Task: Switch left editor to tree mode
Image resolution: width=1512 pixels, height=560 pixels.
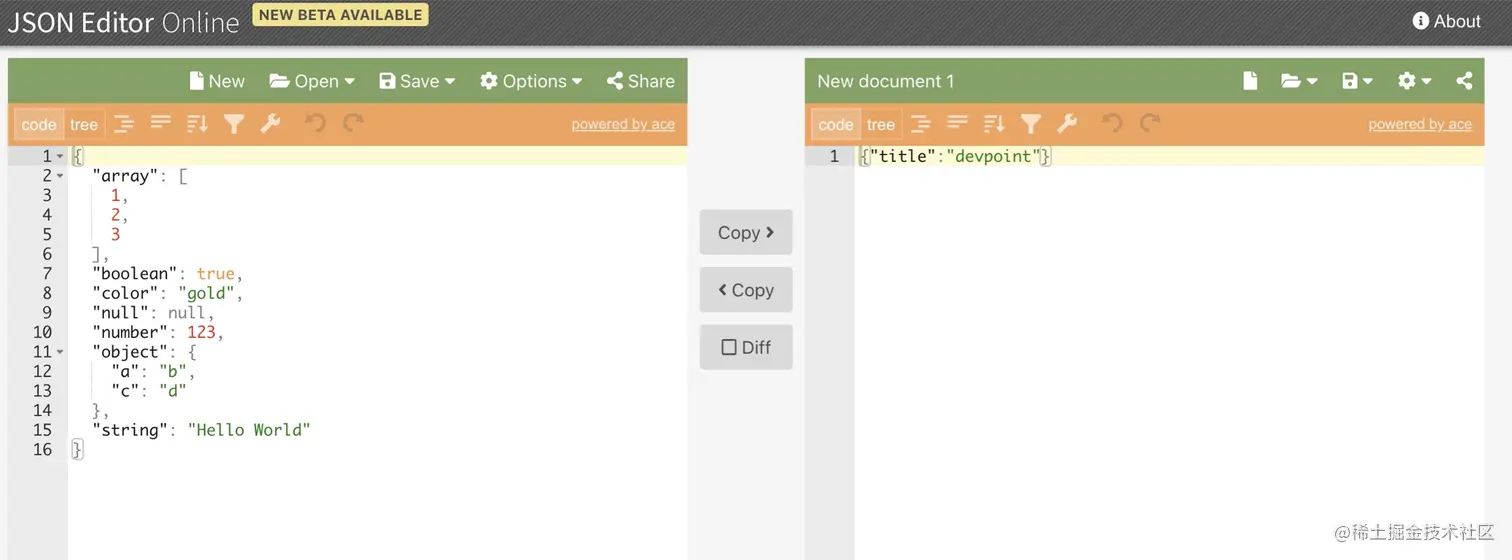Action: (84, 125)
